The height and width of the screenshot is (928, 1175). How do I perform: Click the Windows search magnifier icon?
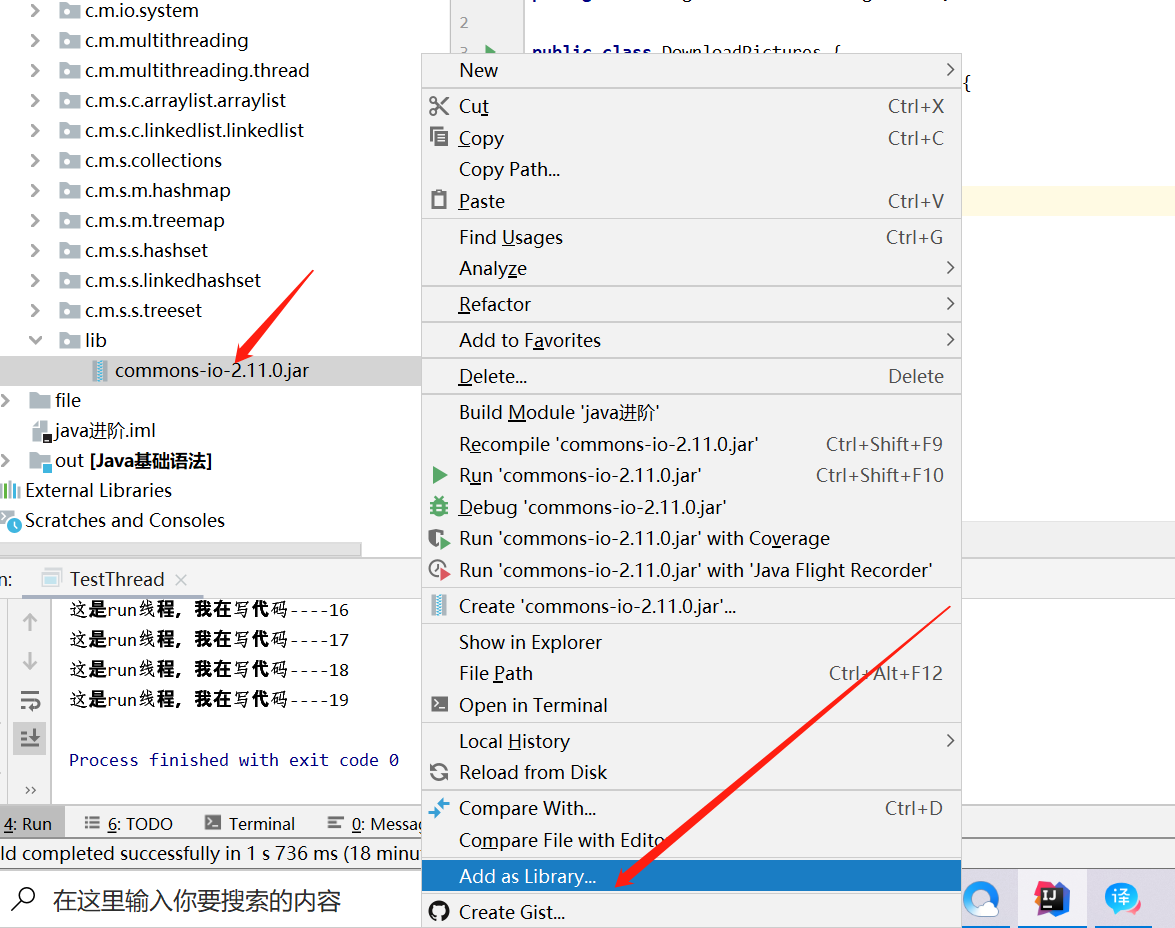click(x=24, y=899)
